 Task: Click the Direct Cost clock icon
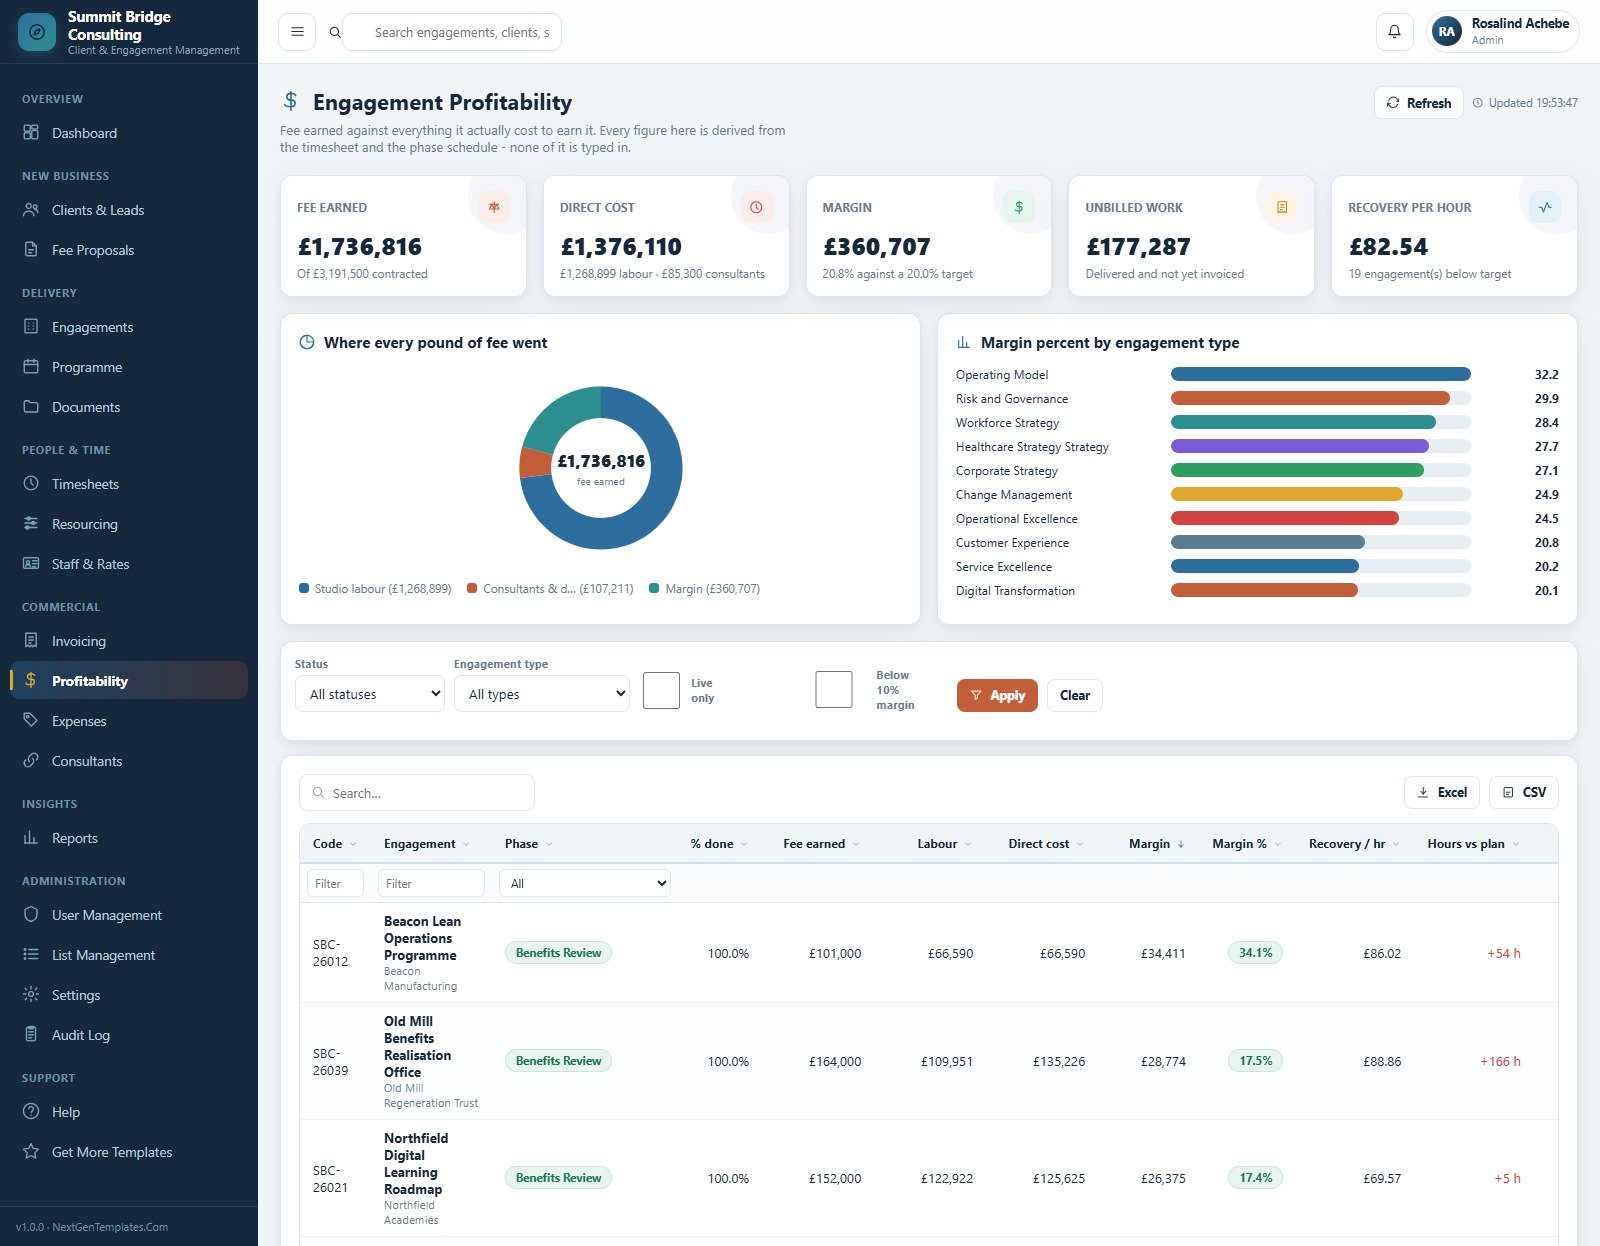[x=756, y=207]
